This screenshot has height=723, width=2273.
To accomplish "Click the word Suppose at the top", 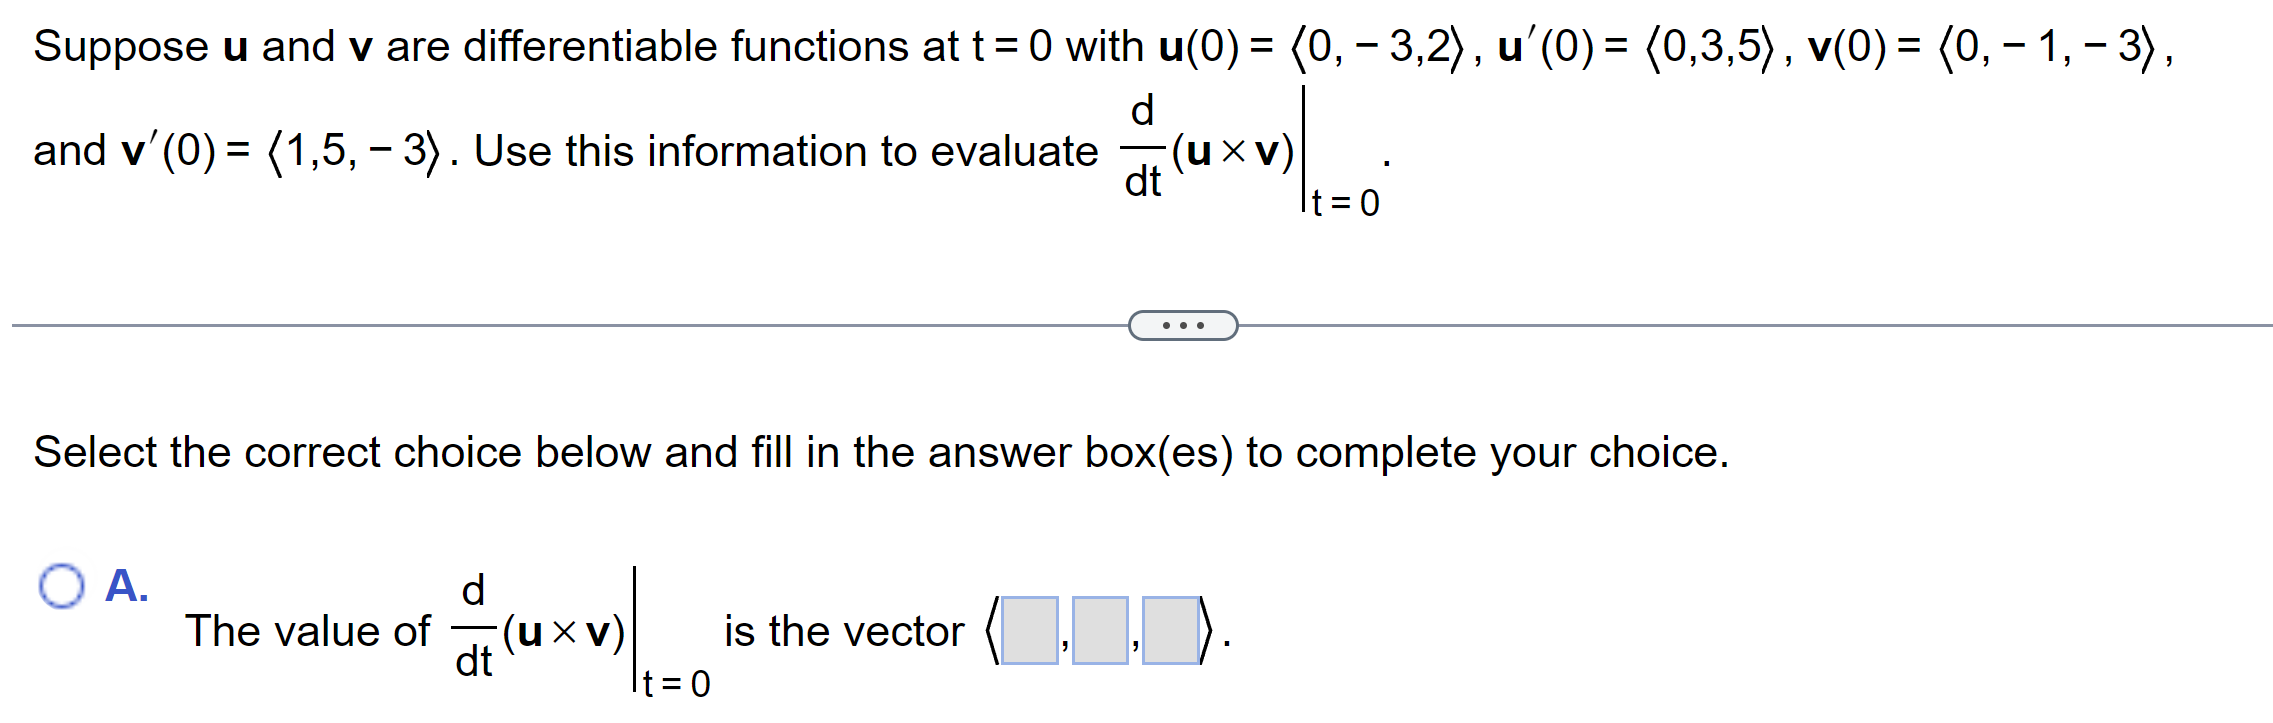I will point(112,45).
